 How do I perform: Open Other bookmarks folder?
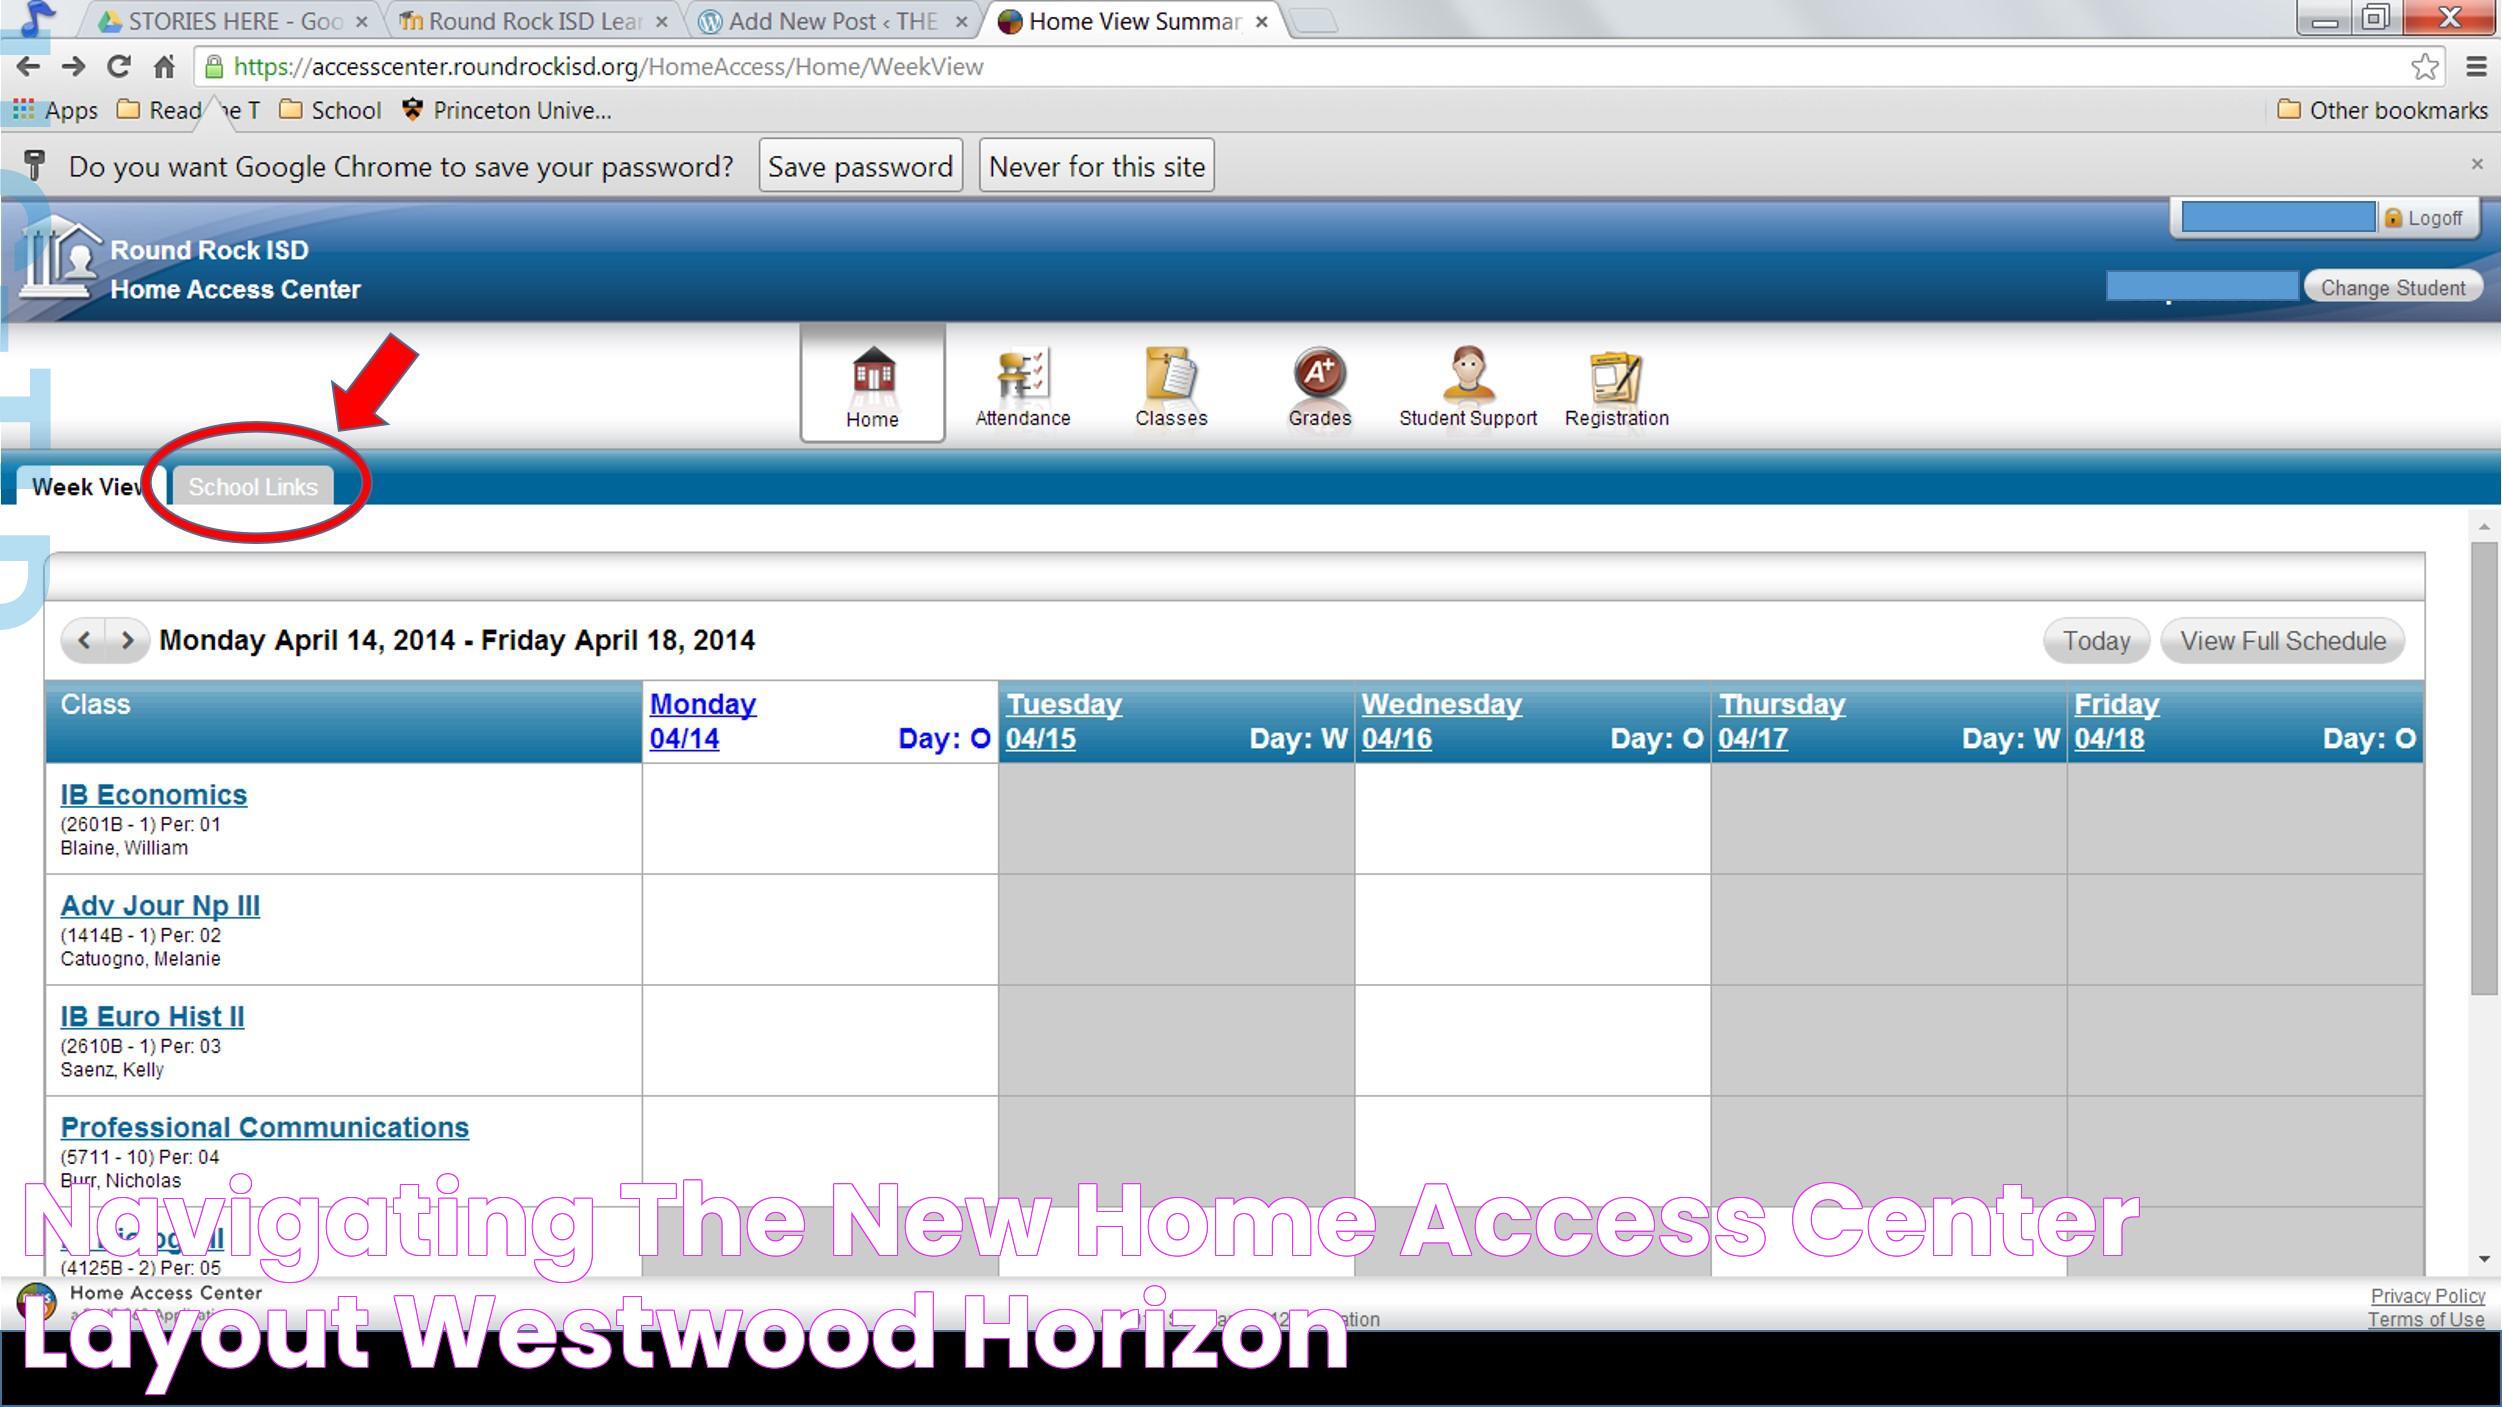[x=2382, y=110]
